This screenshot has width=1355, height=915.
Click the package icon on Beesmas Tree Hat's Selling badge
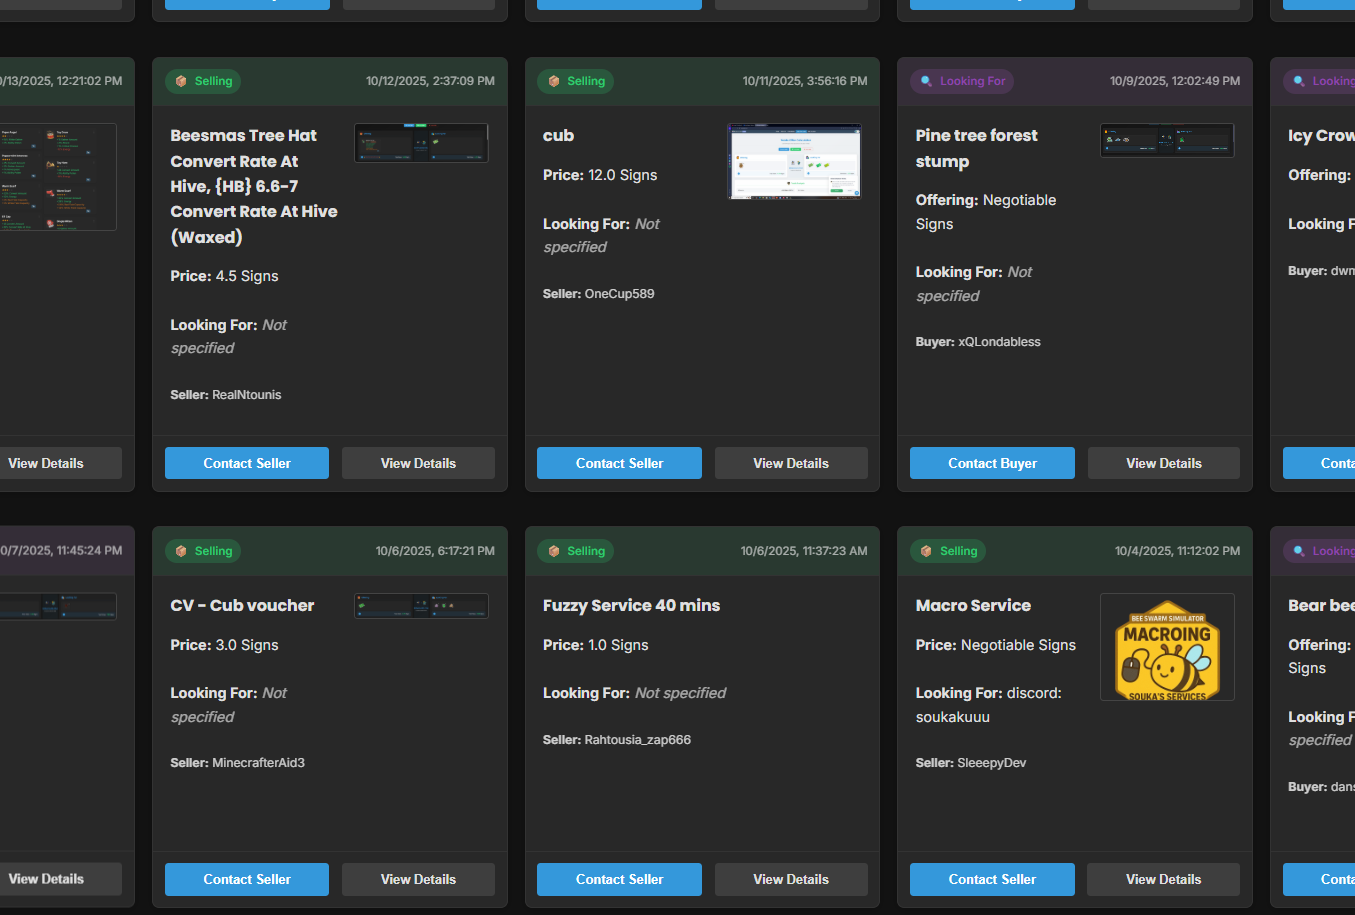(181, 81)
